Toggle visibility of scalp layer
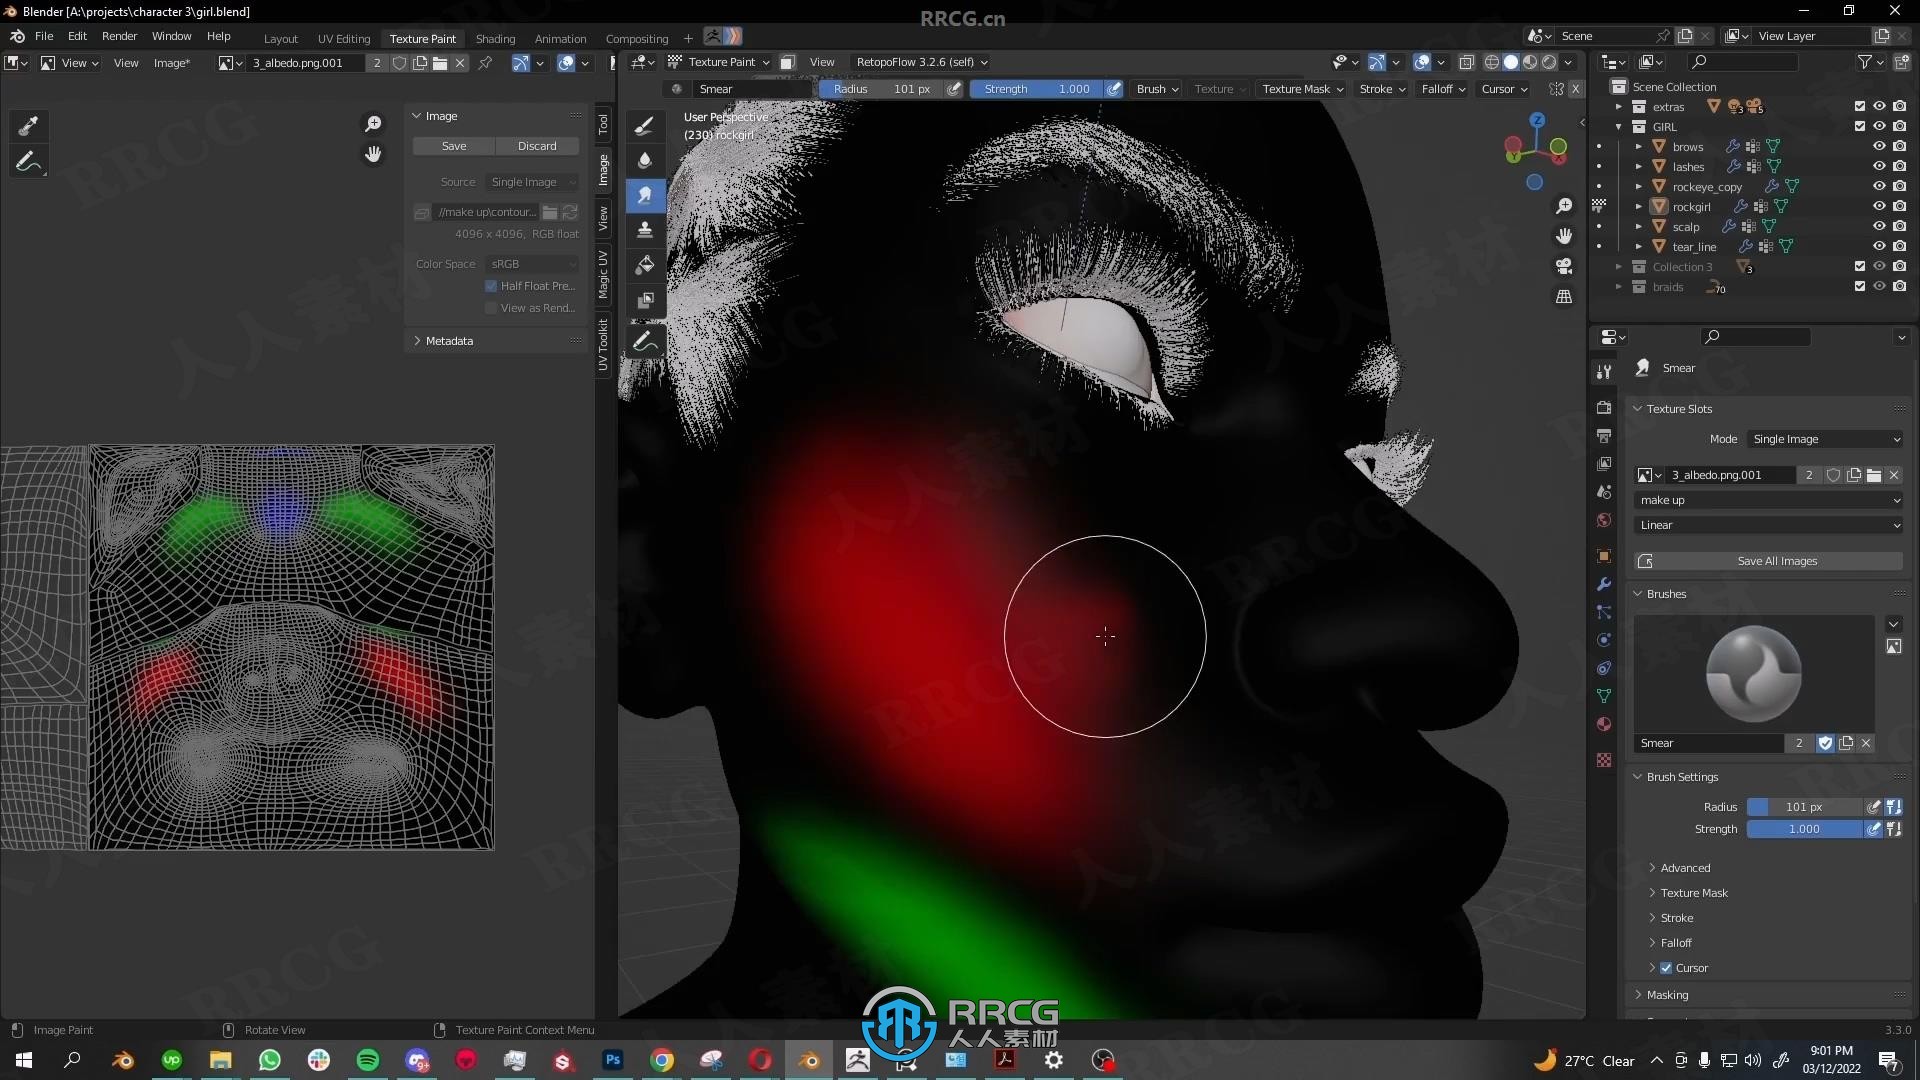Screen dimensions: 1920x1080 (x=1875, y=225)
